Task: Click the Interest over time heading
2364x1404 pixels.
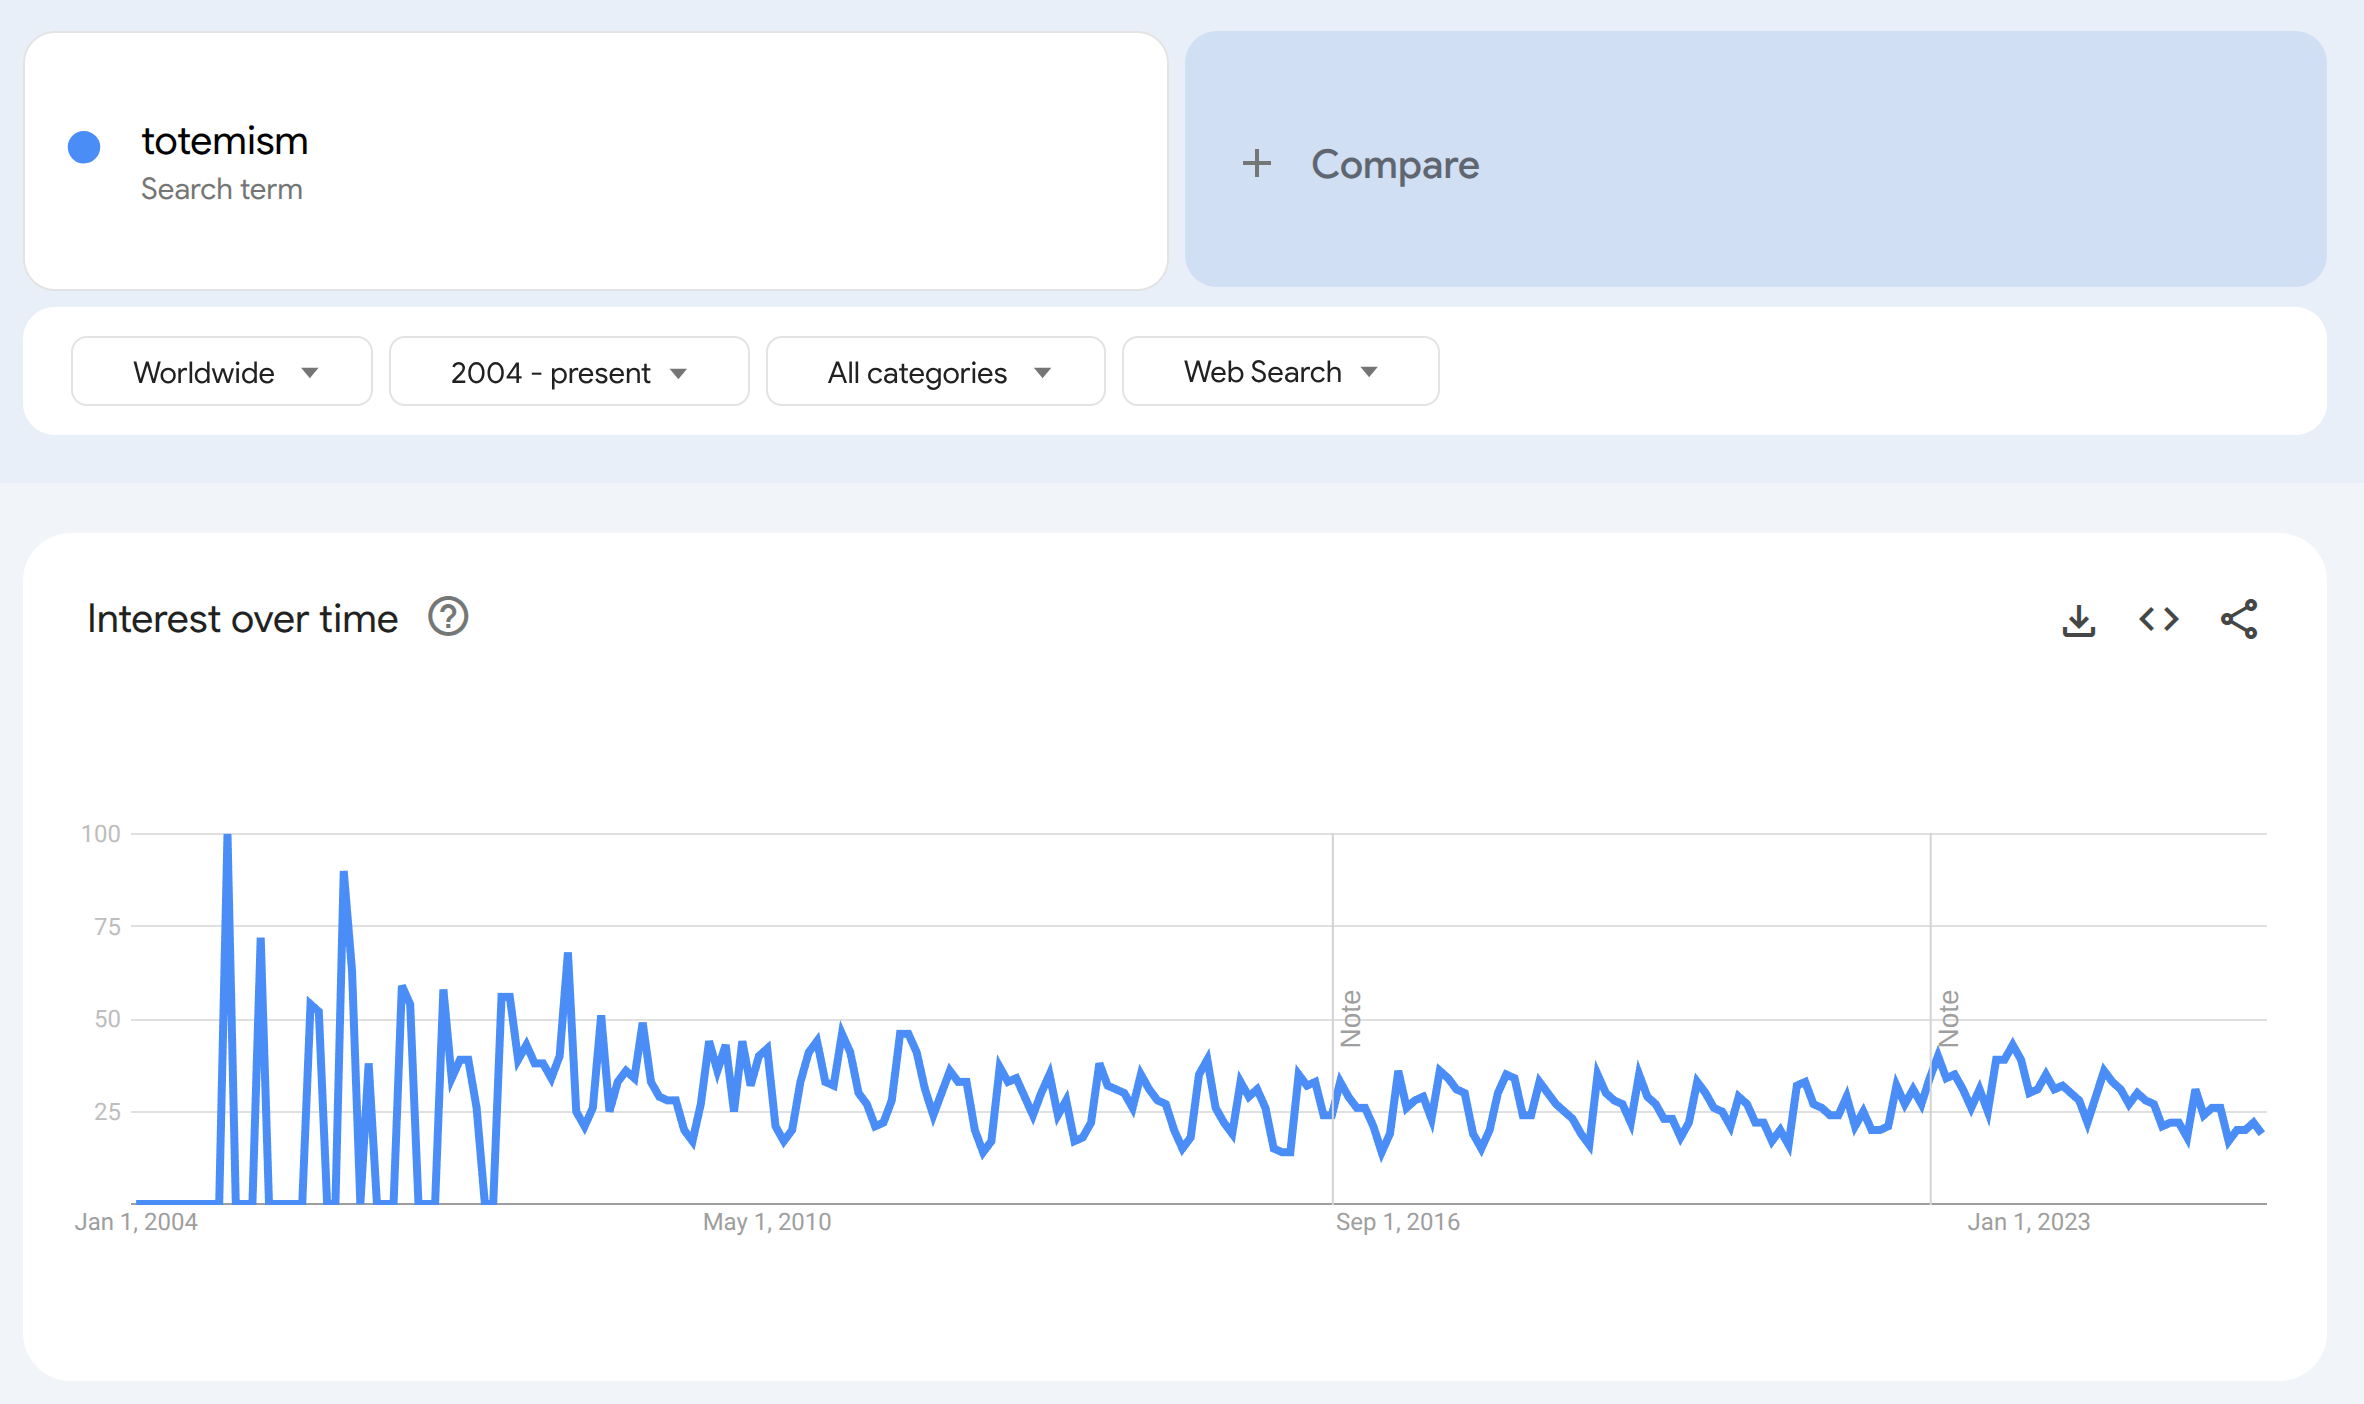Action: tap(243, 619)
